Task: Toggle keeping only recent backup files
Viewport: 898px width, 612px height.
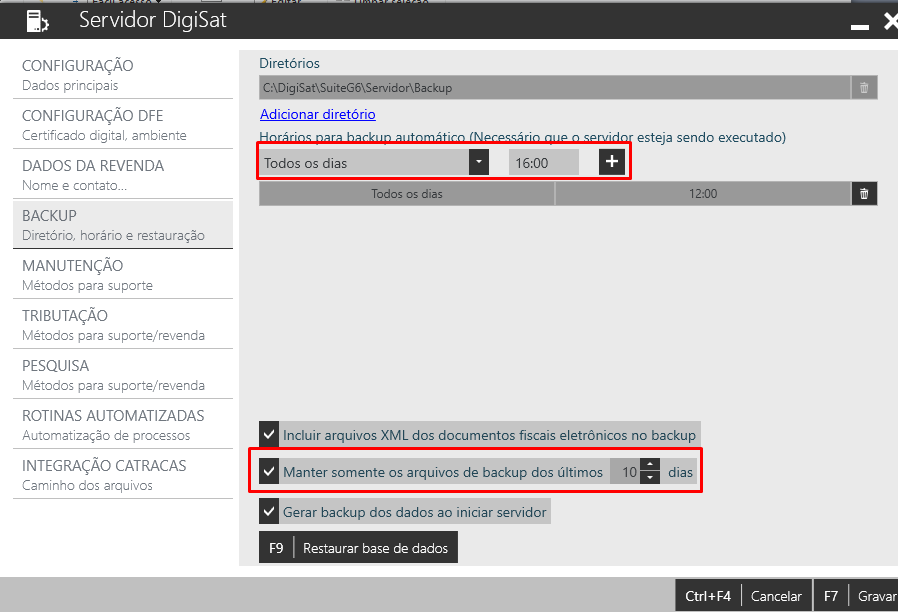Action: tap(269, 472)
